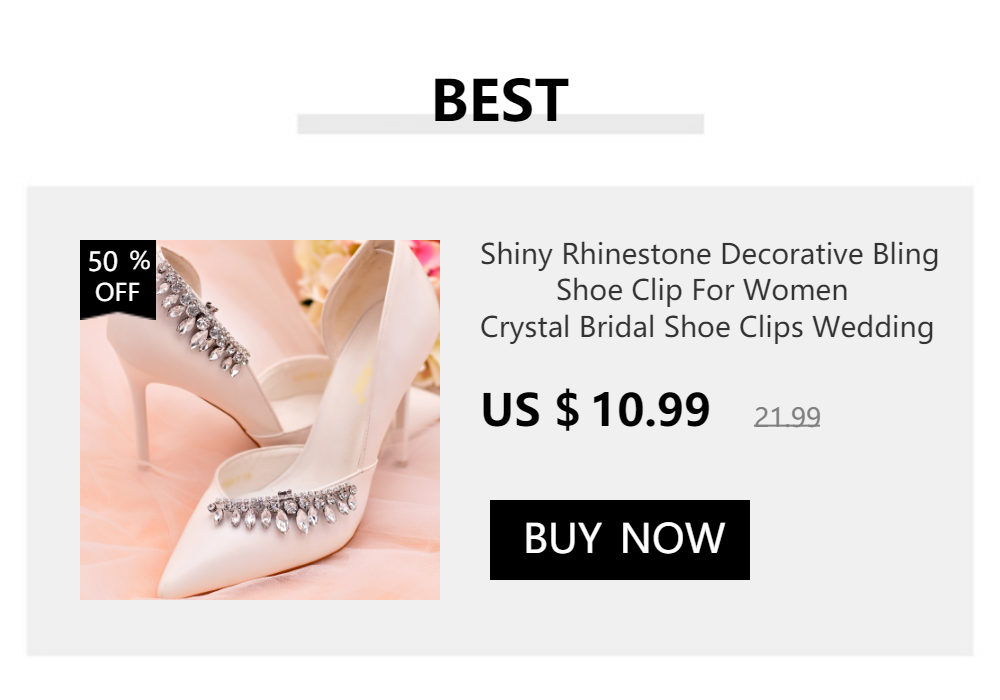1000x700 pixels.
Task: Click the word NOW on the button
Action: click(673, 539)
